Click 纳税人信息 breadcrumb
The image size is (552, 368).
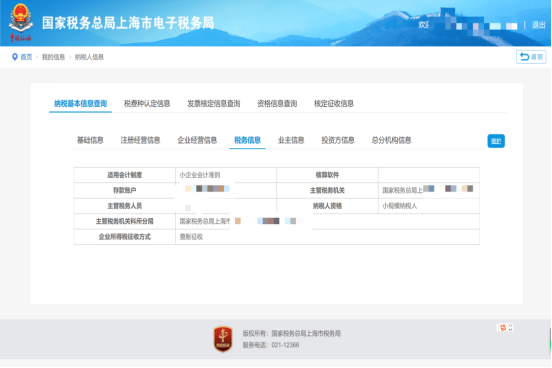coord(89,57)
